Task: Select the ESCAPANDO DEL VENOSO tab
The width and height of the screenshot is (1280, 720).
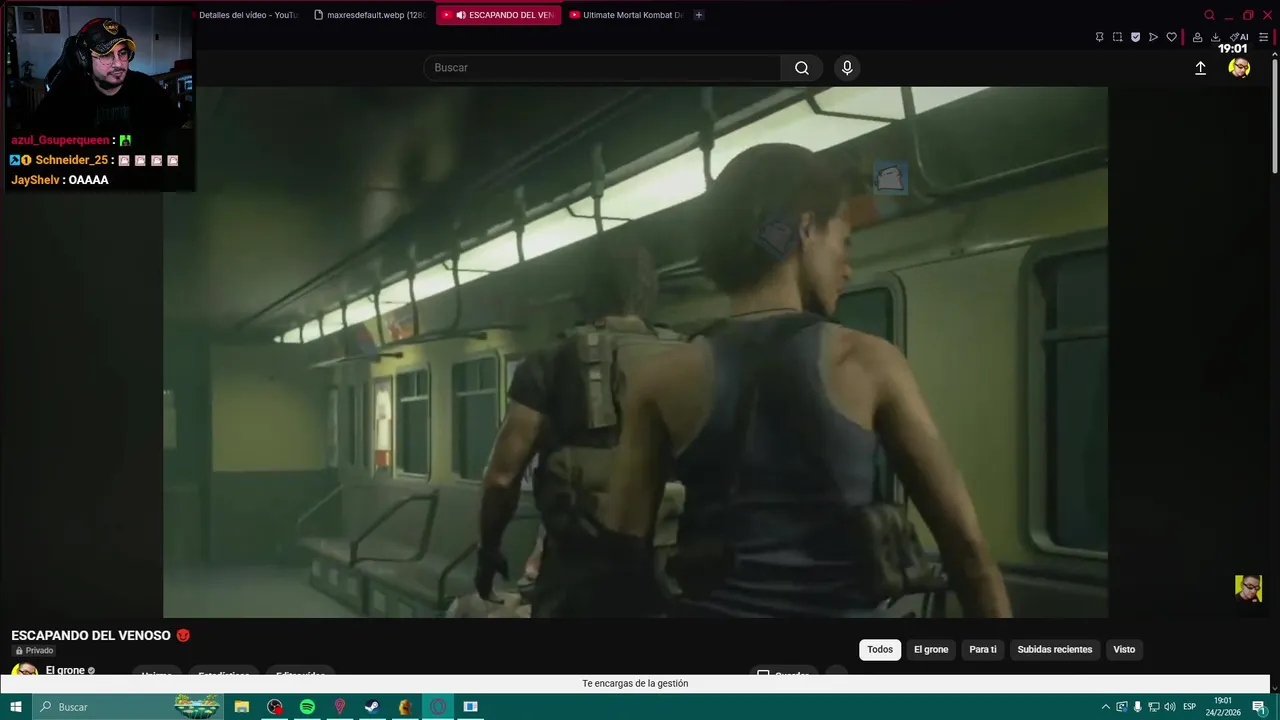Action: (x=498, y=15)
